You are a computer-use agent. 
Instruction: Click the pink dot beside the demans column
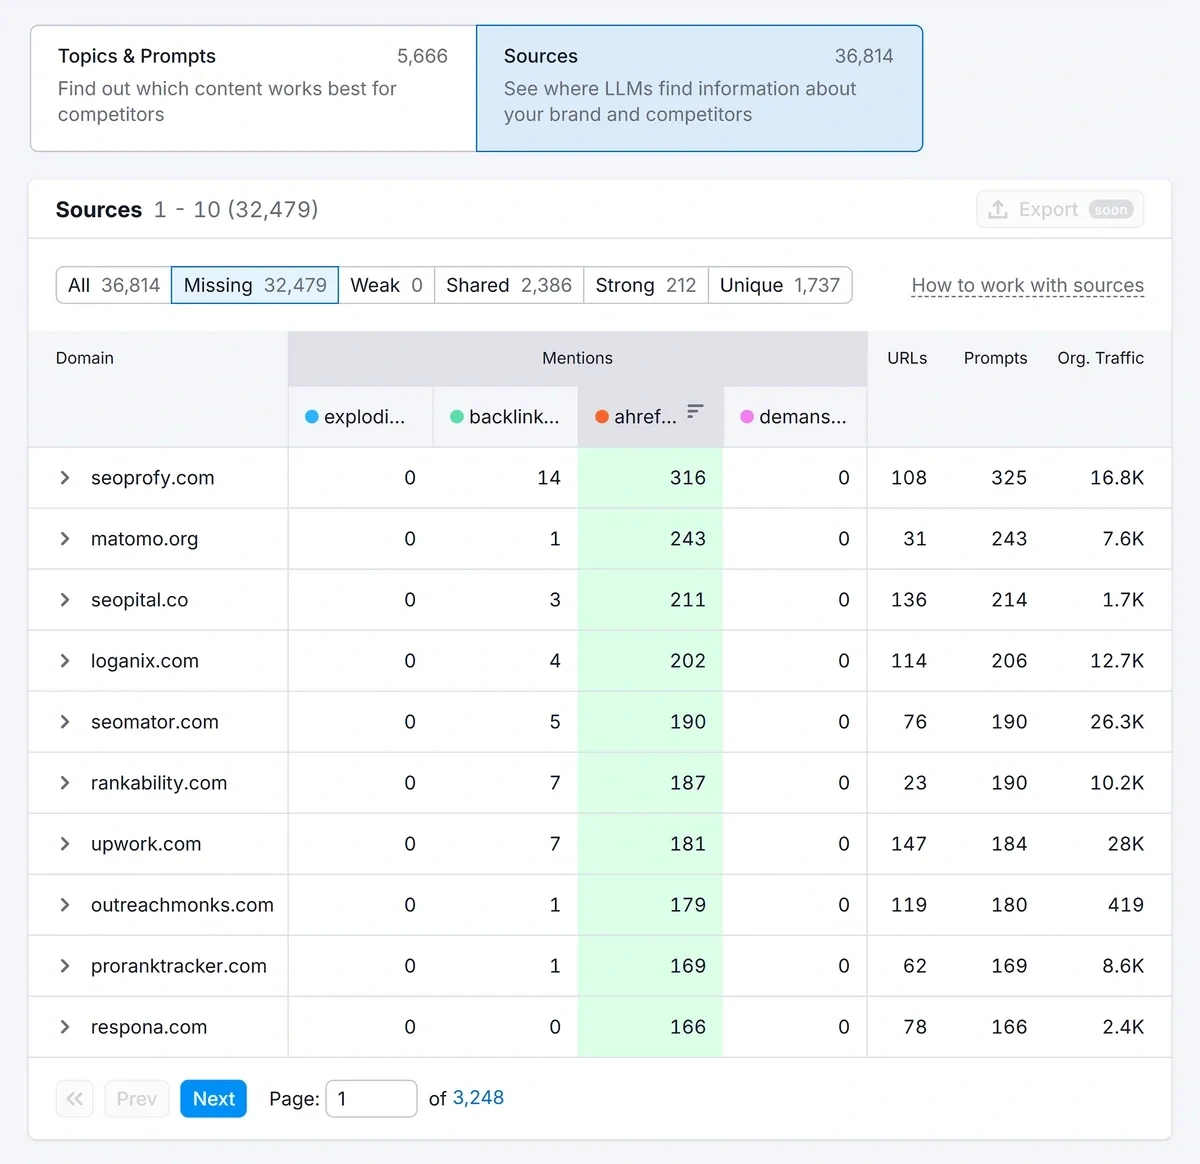coord(746,417)
